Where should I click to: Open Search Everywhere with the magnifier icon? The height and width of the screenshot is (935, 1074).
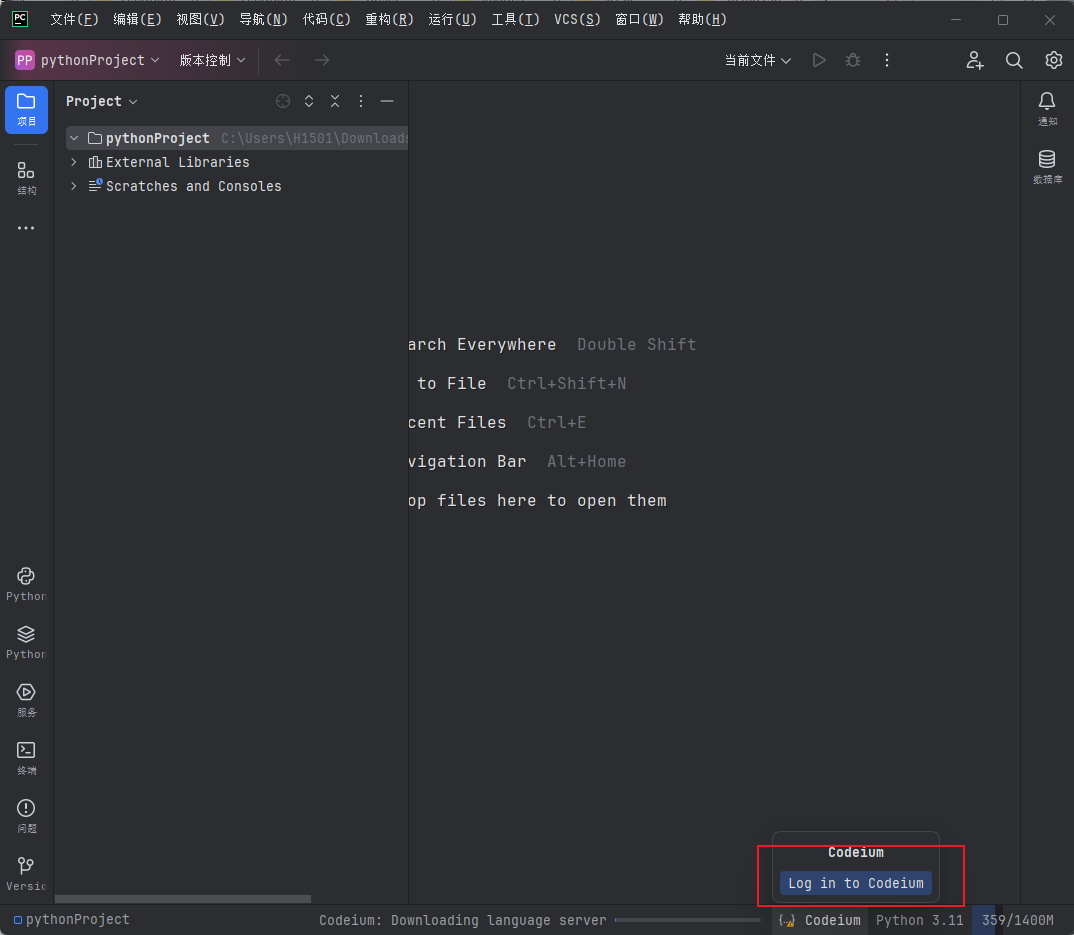tap(1014, 60)
